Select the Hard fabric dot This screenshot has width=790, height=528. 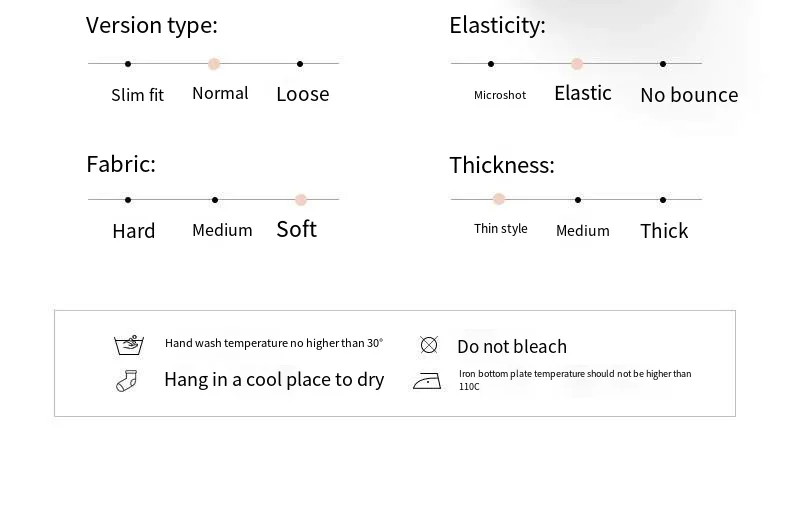click(x=128, y=200)
